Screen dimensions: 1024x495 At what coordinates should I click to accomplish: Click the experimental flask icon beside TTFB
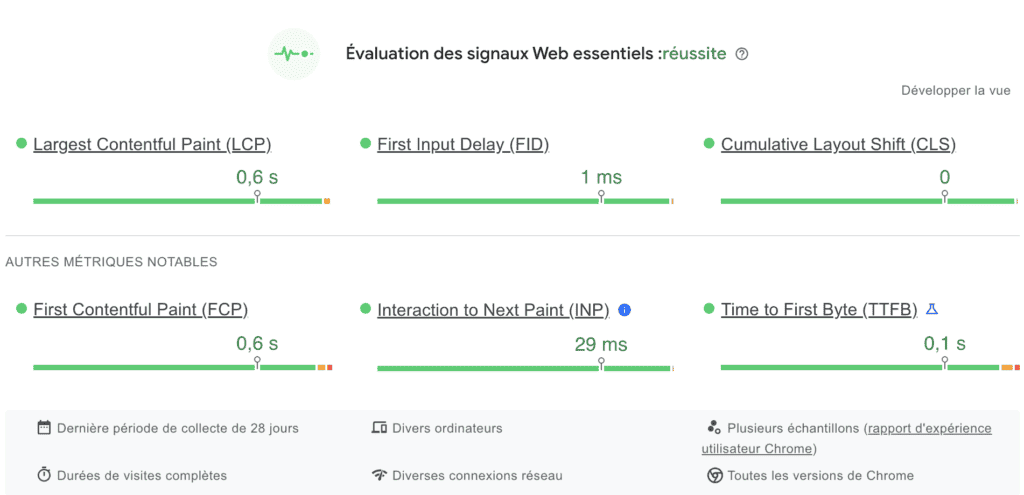coord(932,309)
